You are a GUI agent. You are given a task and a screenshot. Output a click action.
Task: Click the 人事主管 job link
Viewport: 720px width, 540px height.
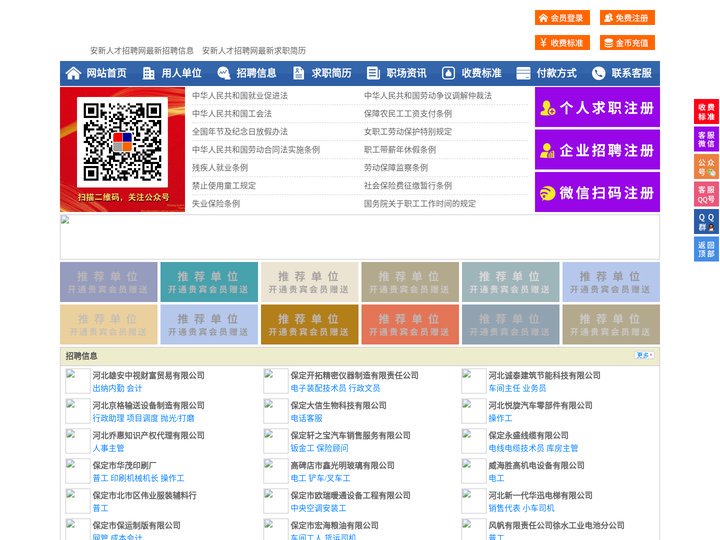click(x=108, y=448)
